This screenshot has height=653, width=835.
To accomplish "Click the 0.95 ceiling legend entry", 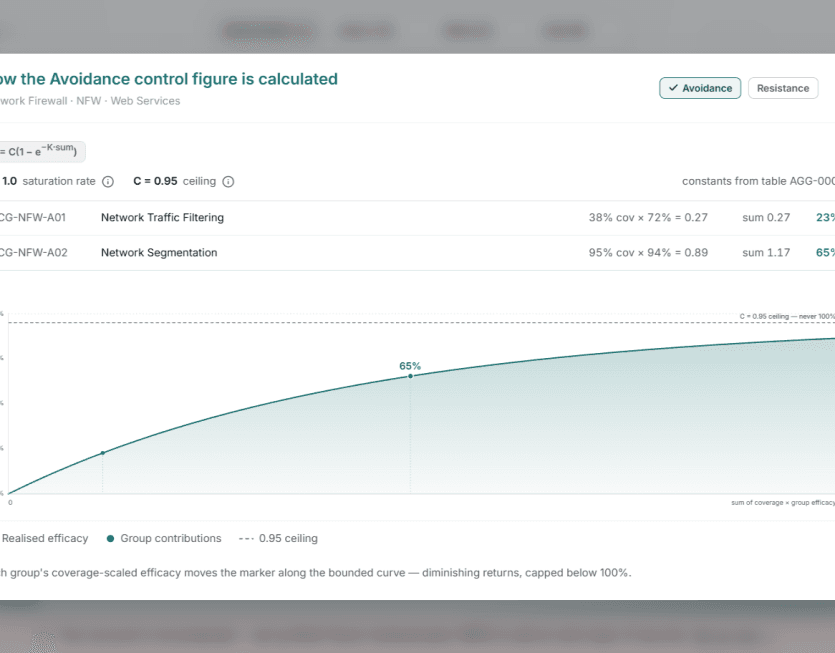I will (278, 538).
